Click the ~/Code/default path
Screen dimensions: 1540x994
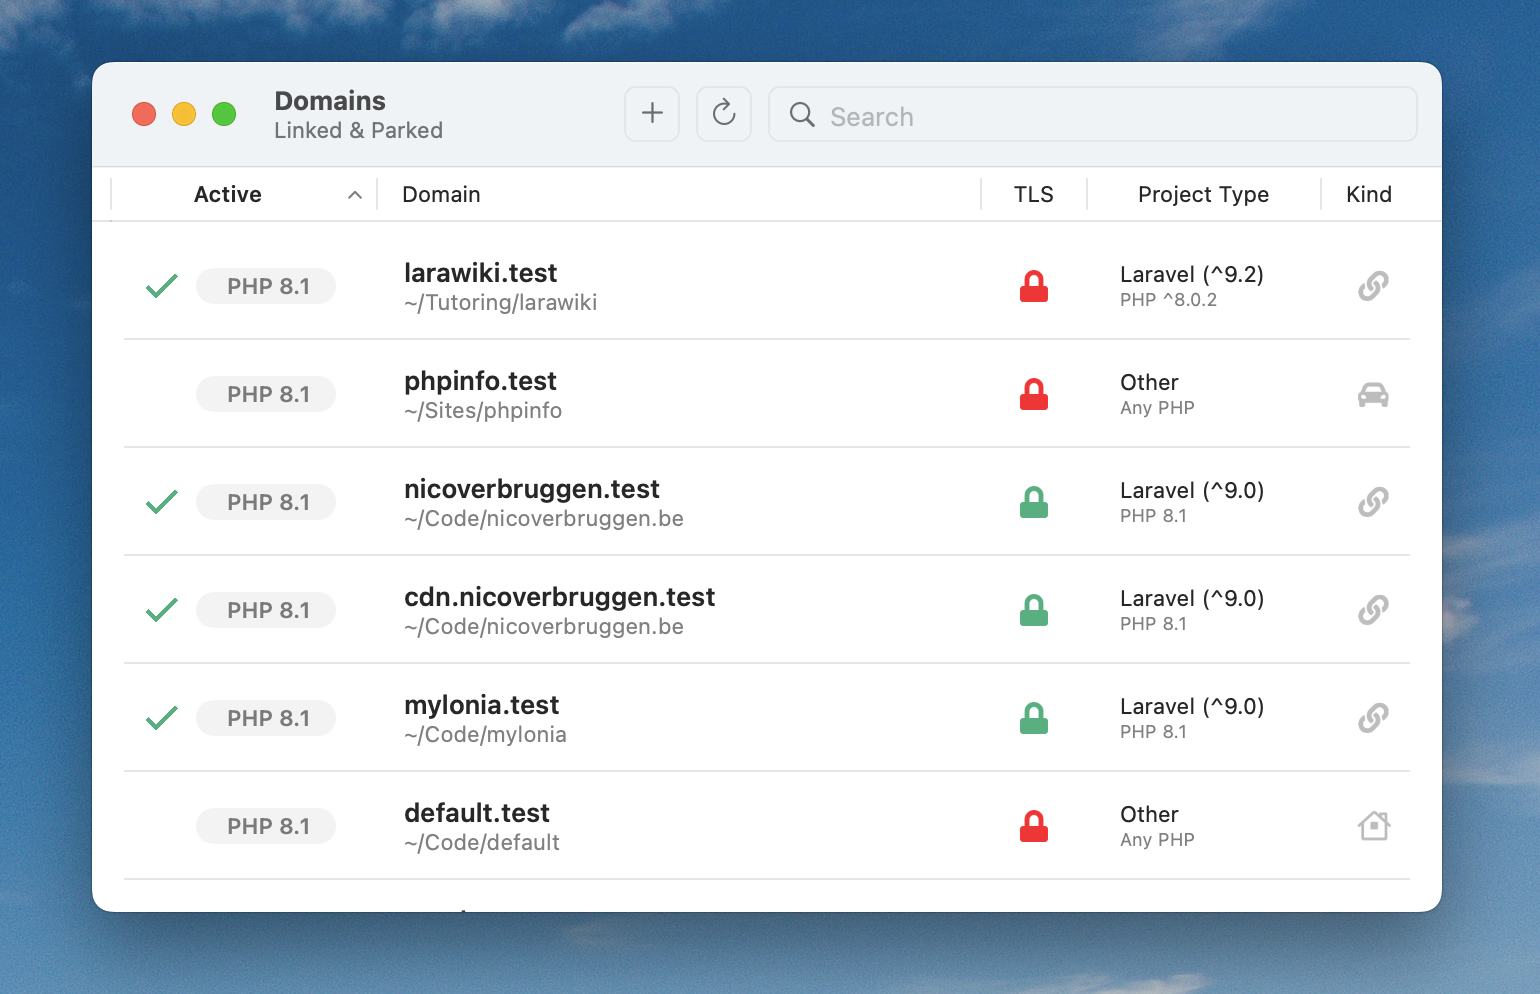[481, 843]
